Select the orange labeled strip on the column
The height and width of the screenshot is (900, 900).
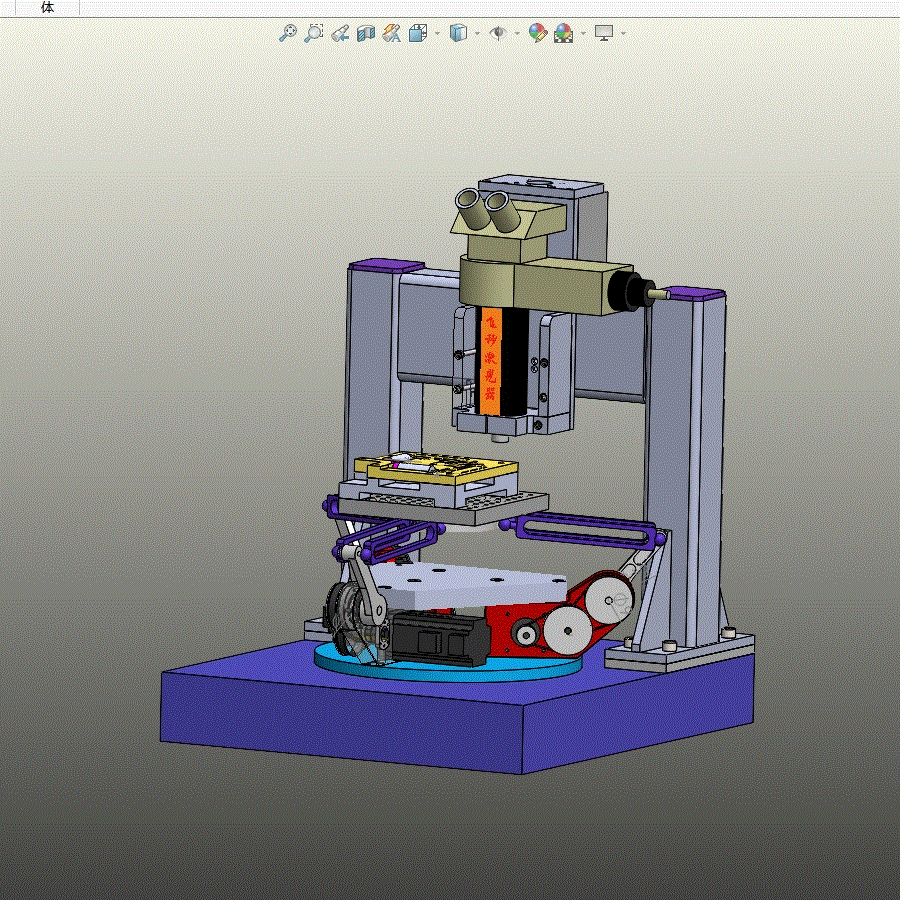point(490,361)
